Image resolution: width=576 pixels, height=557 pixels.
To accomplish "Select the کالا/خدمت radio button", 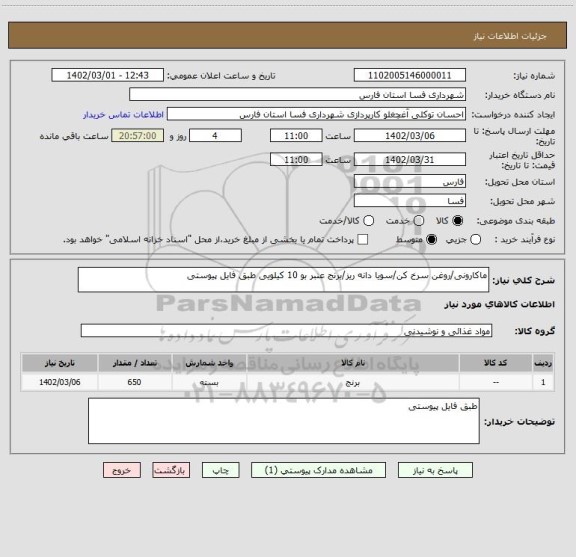I will (368, 221).
